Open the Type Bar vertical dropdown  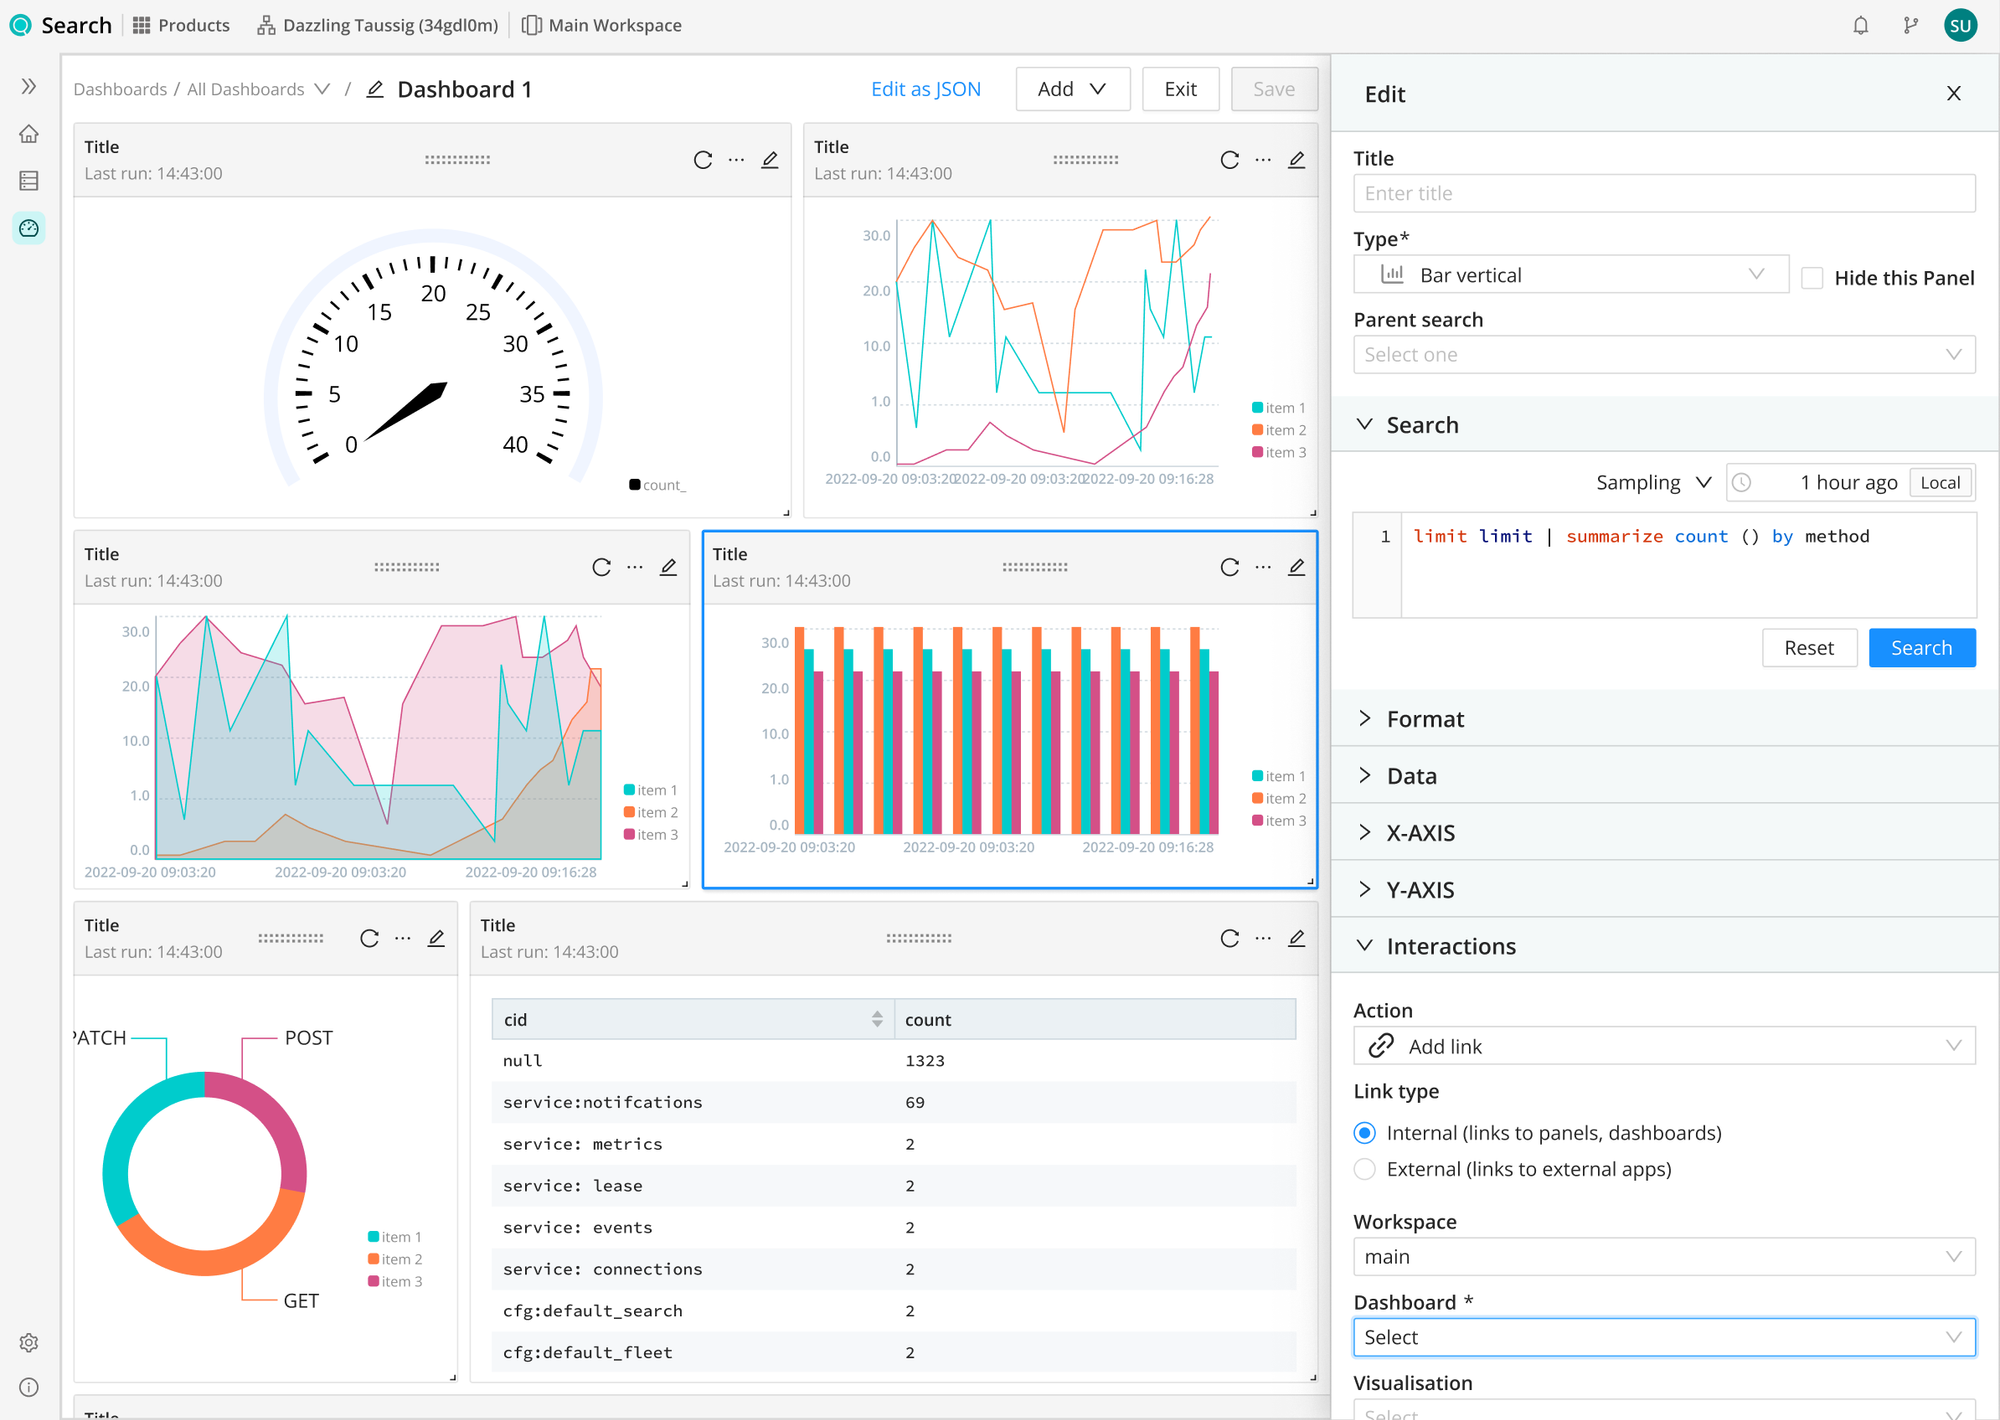[x=1570, y=275]
